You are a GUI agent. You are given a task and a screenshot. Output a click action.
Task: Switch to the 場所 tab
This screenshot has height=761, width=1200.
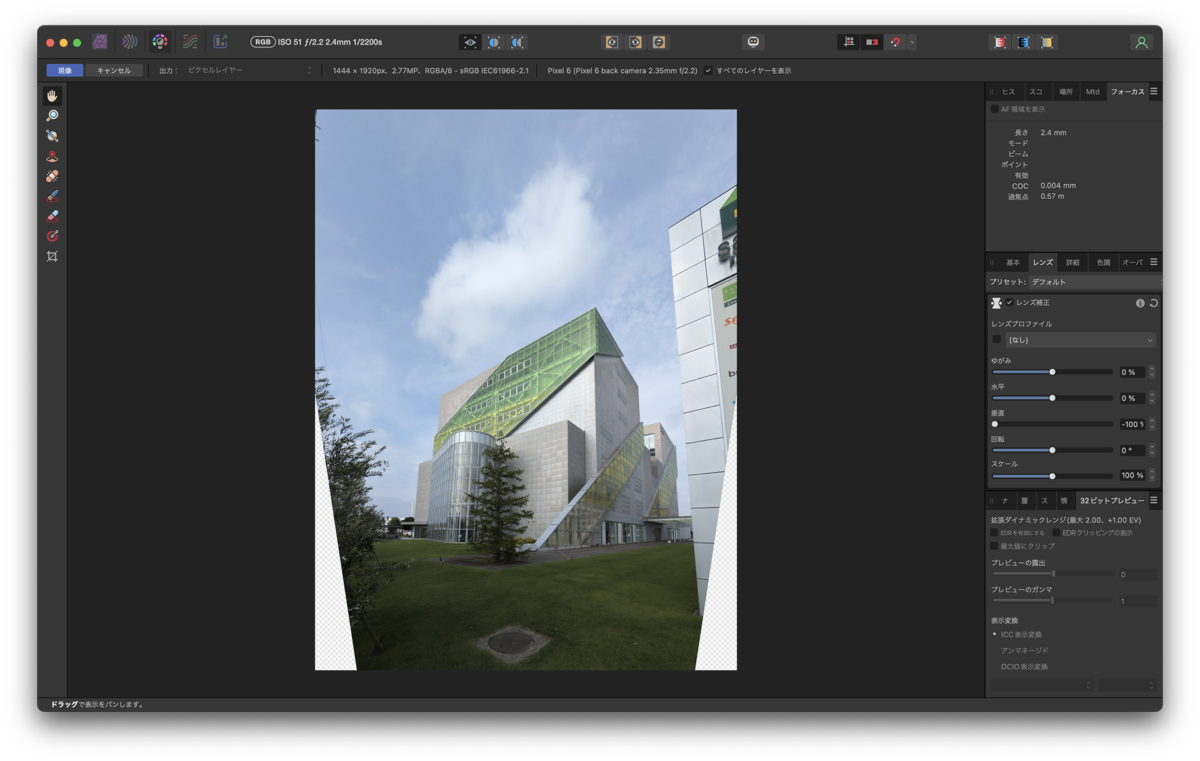(x=1065, y=91)
